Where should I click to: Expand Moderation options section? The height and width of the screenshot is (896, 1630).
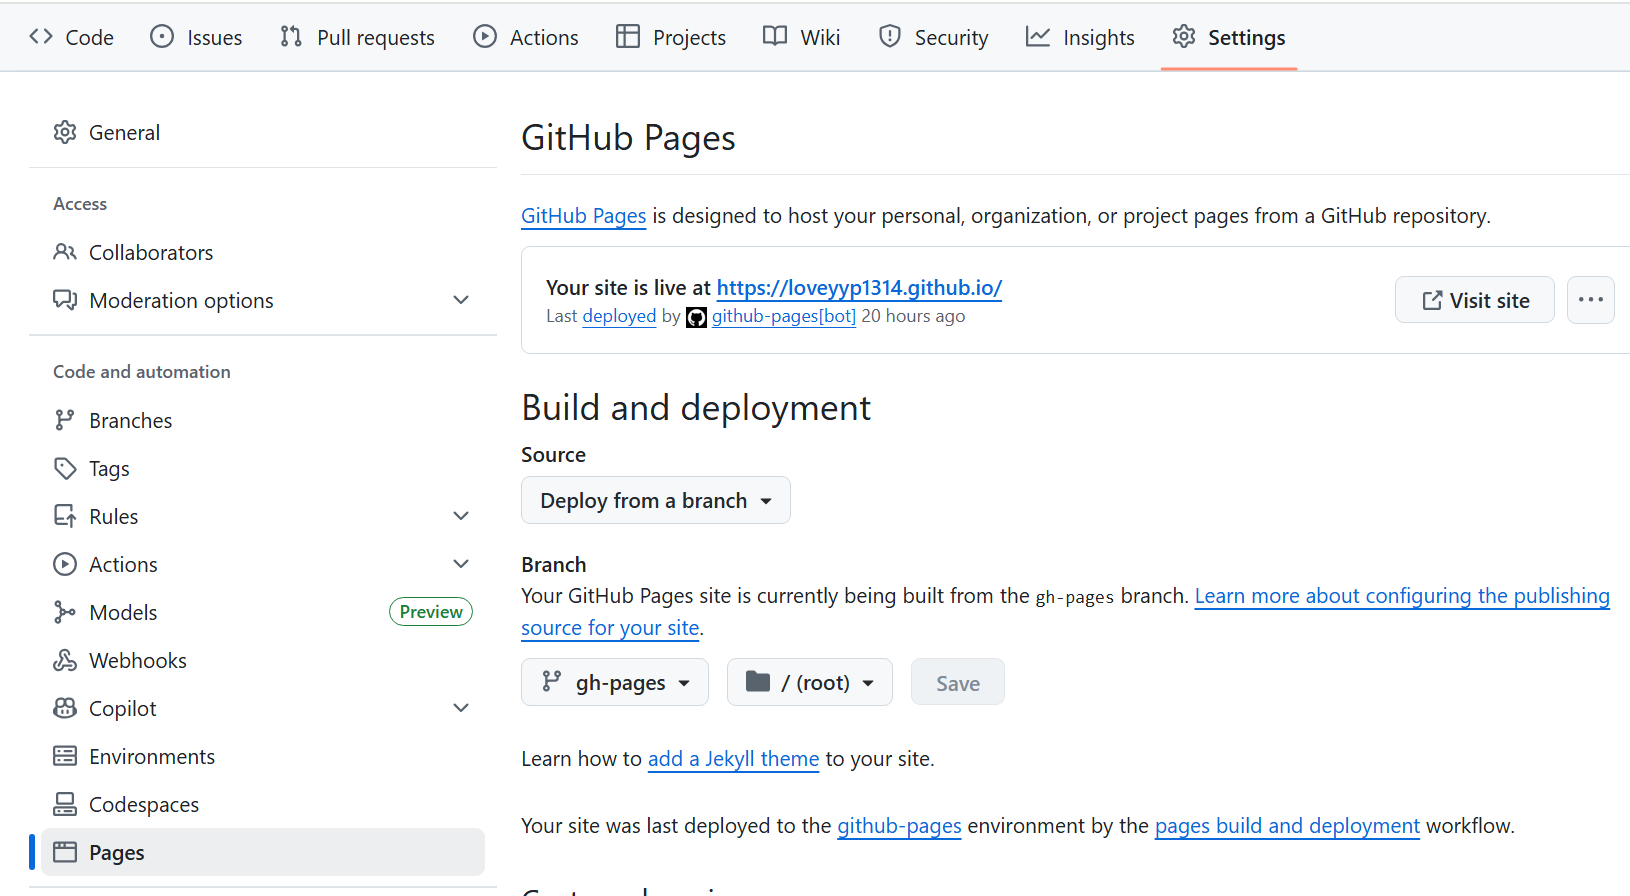461,300
